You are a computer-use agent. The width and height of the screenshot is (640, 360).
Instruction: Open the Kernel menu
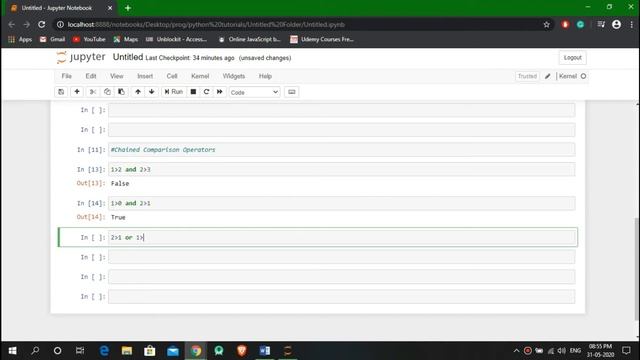pos(200,76)
